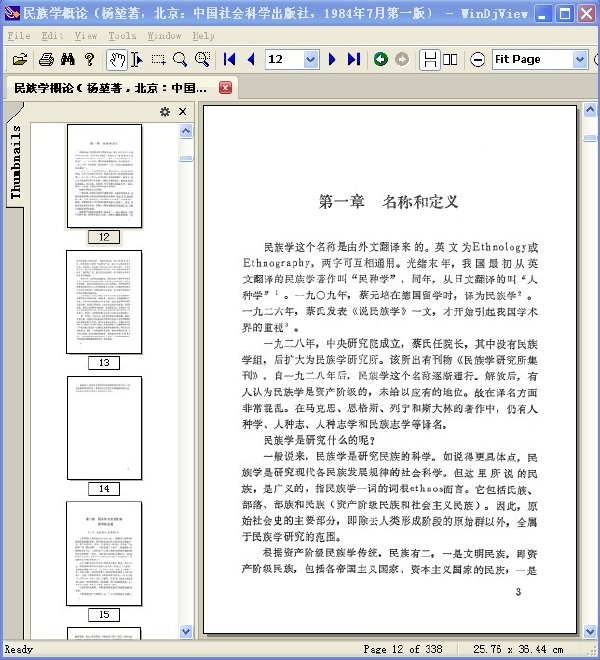600x660 pixels.
Task: Open a file with the folder icon
Action: click(19, 59)
